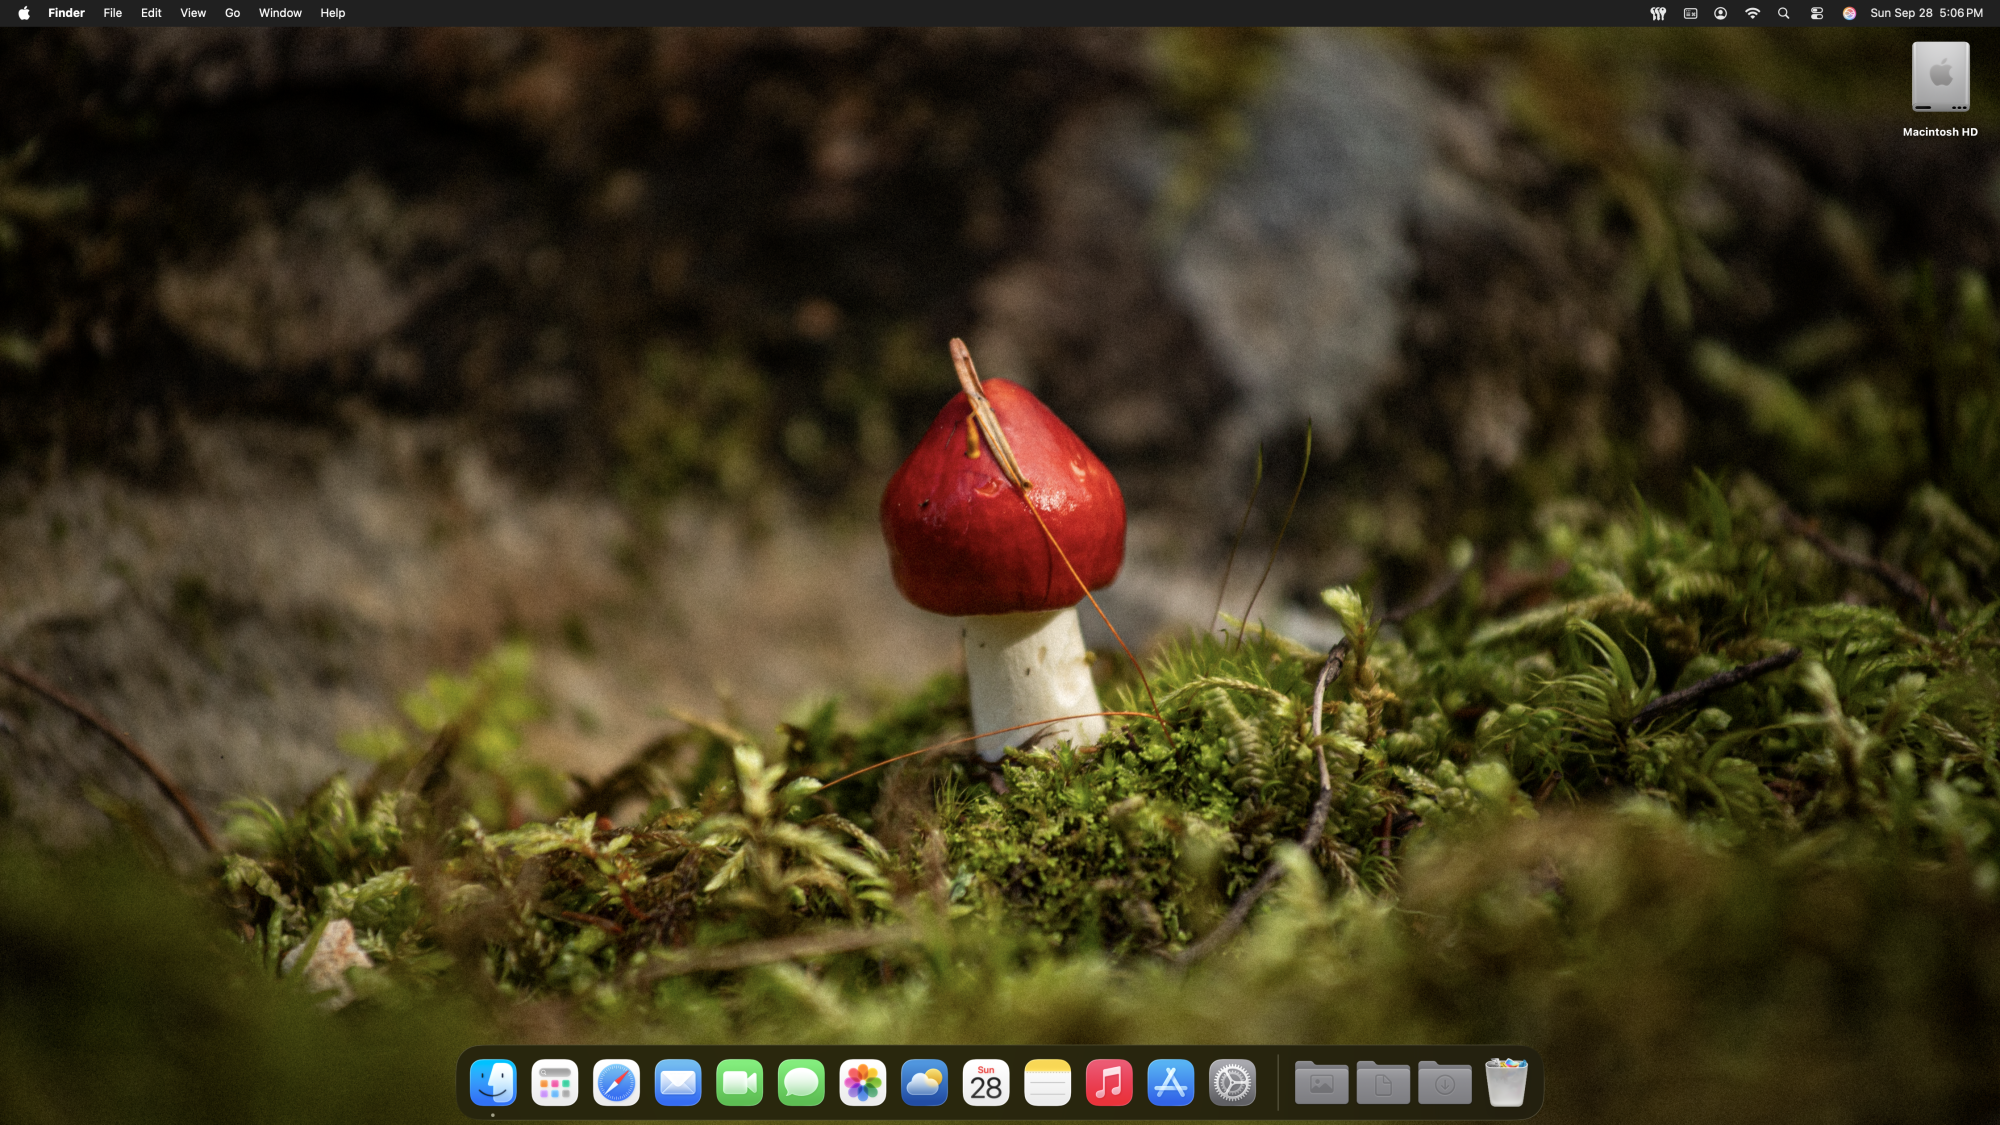
Task: Open the Apple menu
Action: pos(24,13)
